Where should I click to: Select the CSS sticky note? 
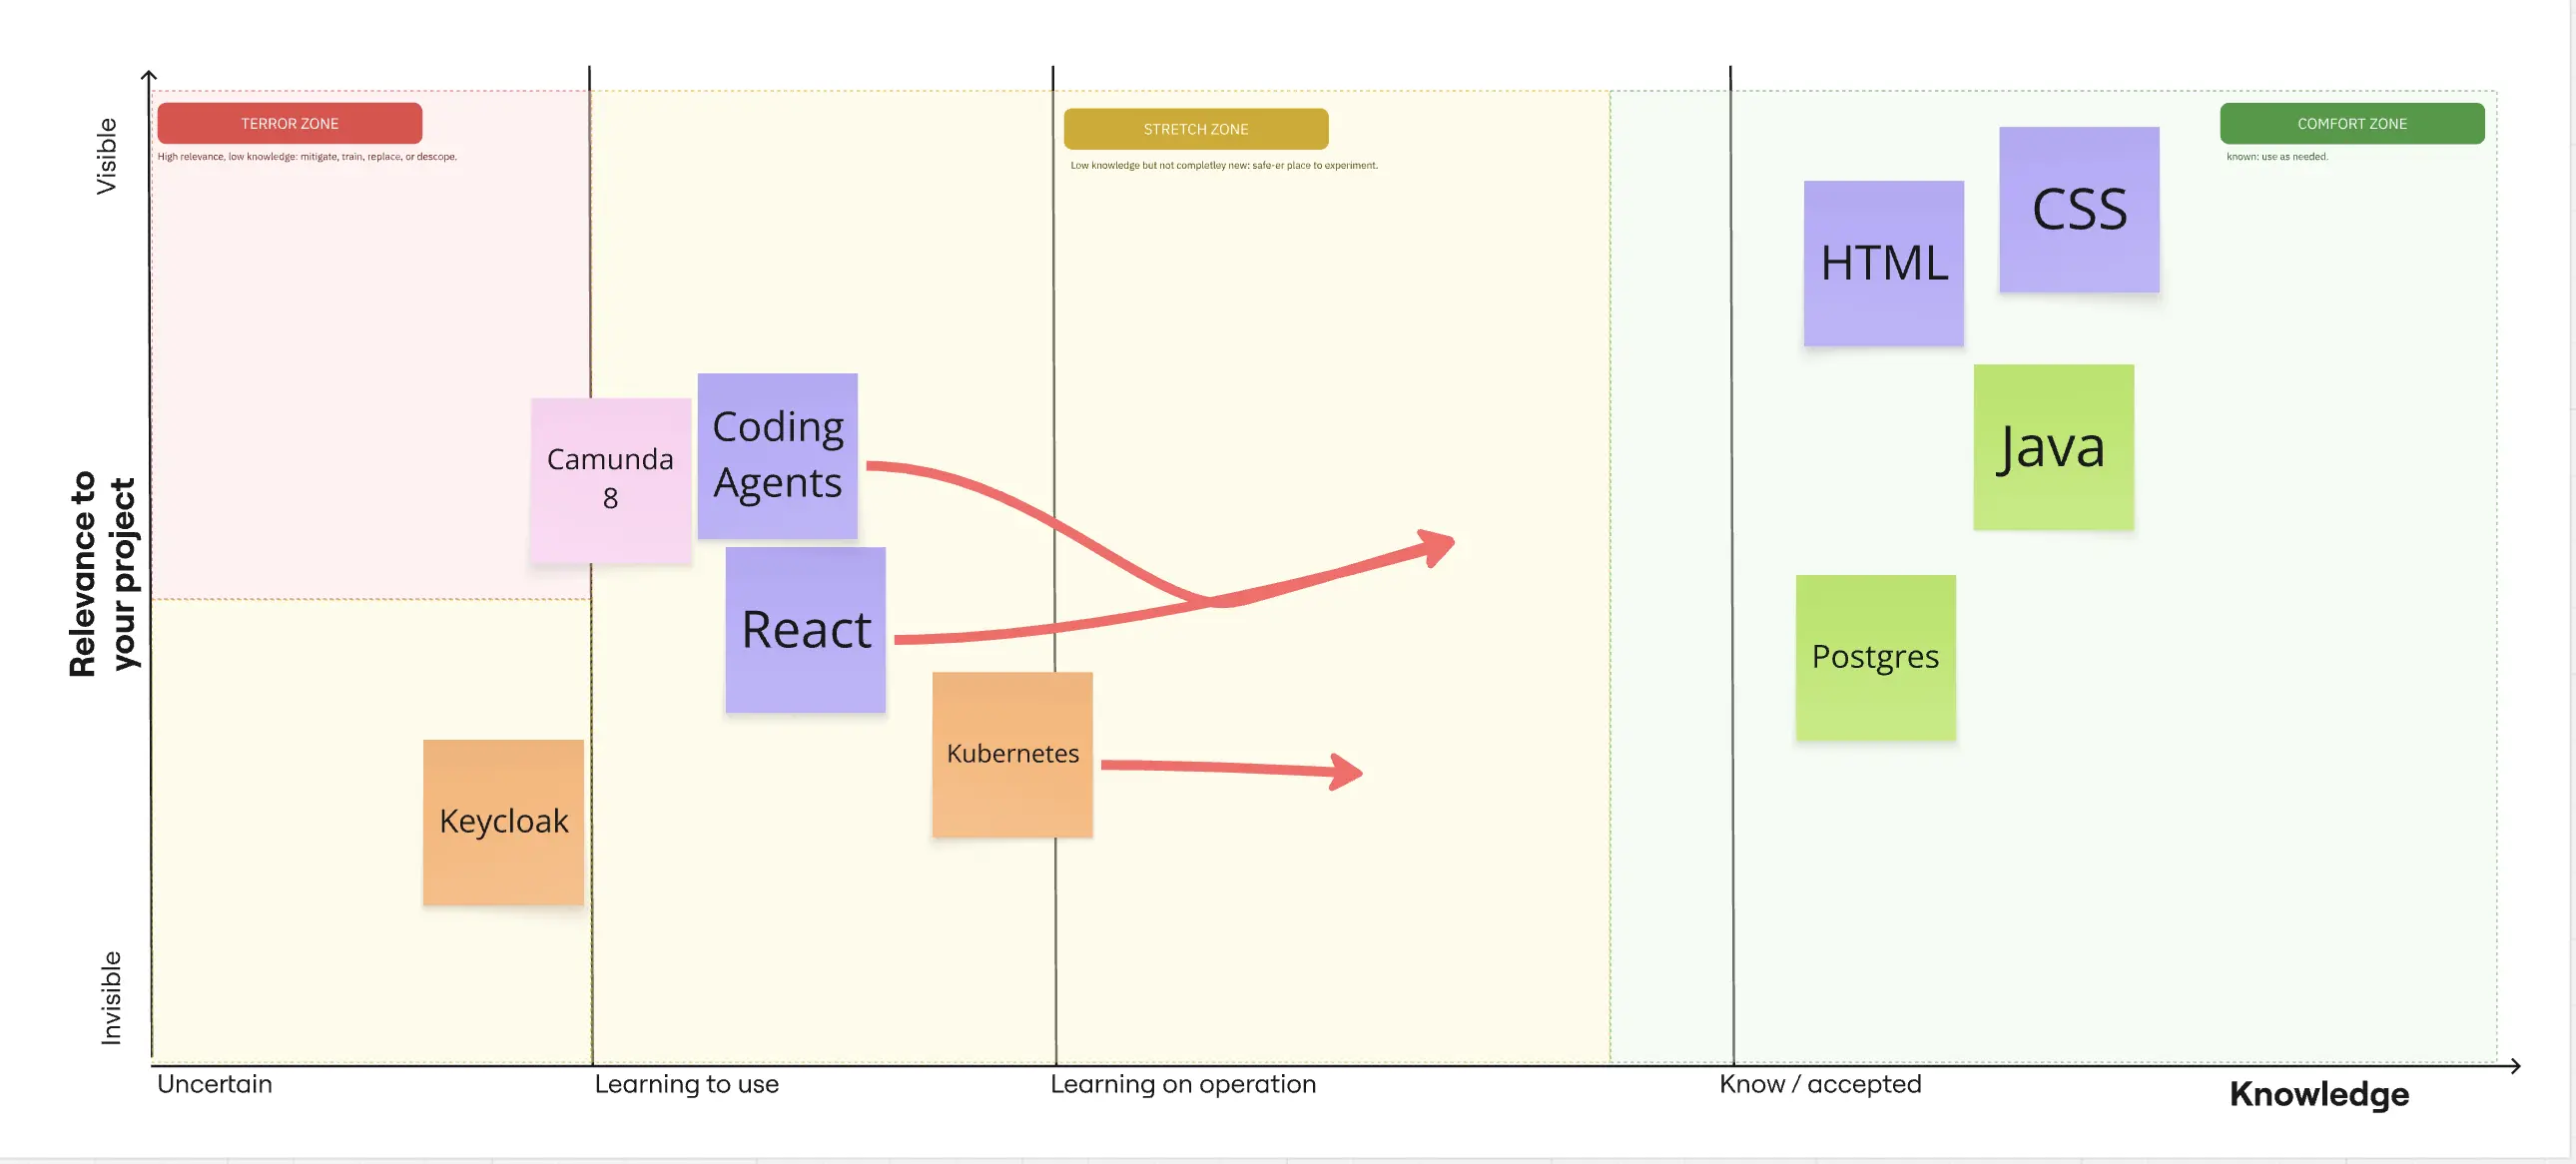tap(2079, 209)
